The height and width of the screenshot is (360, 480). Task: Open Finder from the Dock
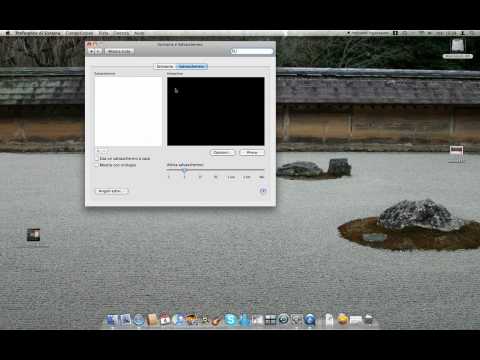[x=112, y=320]
